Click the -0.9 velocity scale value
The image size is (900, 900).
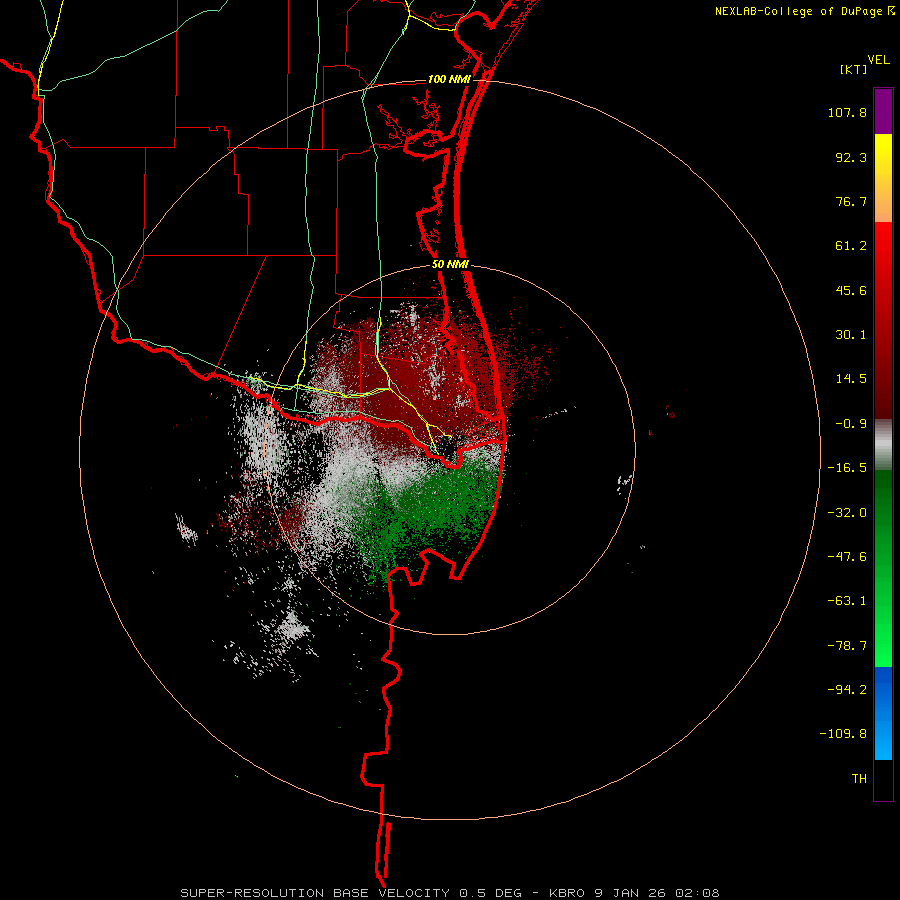pyautogui.click(x=851, y=424)
